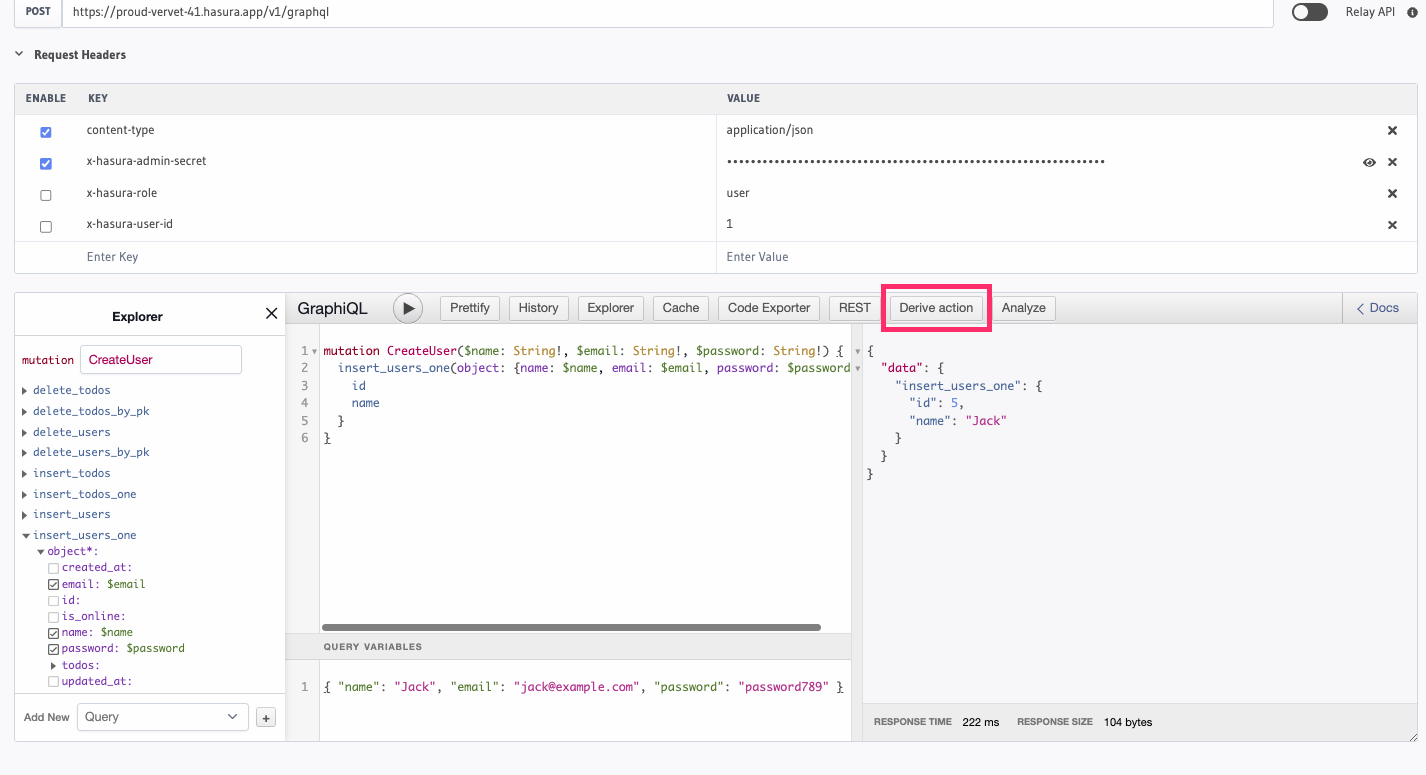Enable the x-hasura-role header checkbox
This screenshot has height=775, width=1426.
46,195
